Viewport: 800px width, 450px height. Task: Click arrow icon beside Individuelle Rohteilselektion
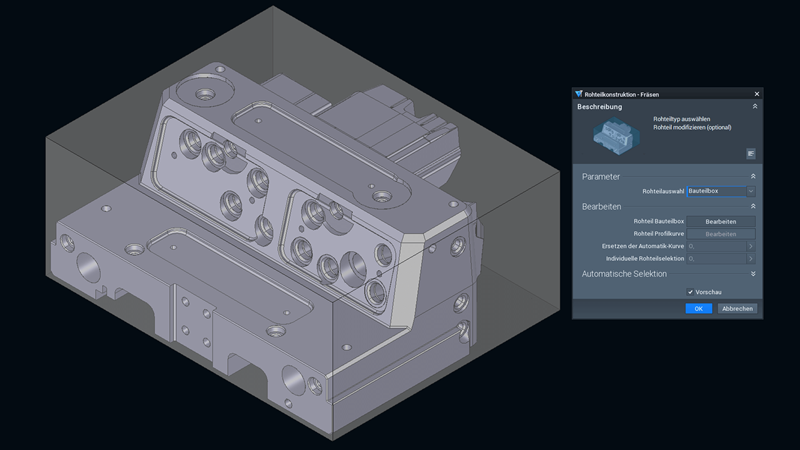coord(751,259)
